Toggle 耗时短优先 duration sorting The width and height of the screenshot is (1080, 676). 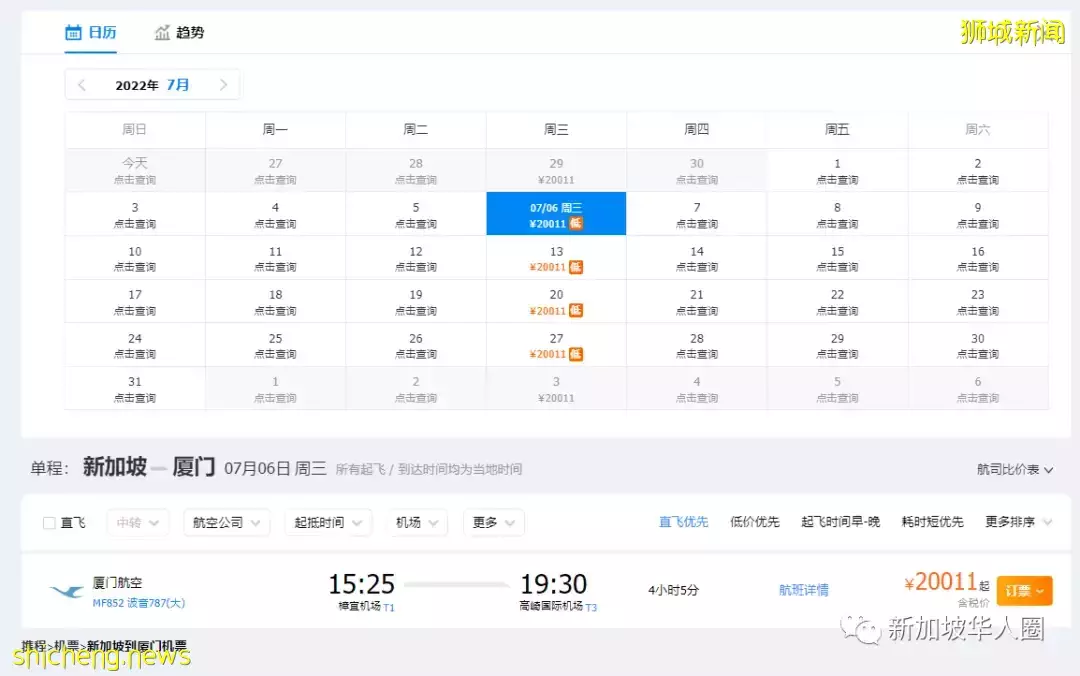932,522
